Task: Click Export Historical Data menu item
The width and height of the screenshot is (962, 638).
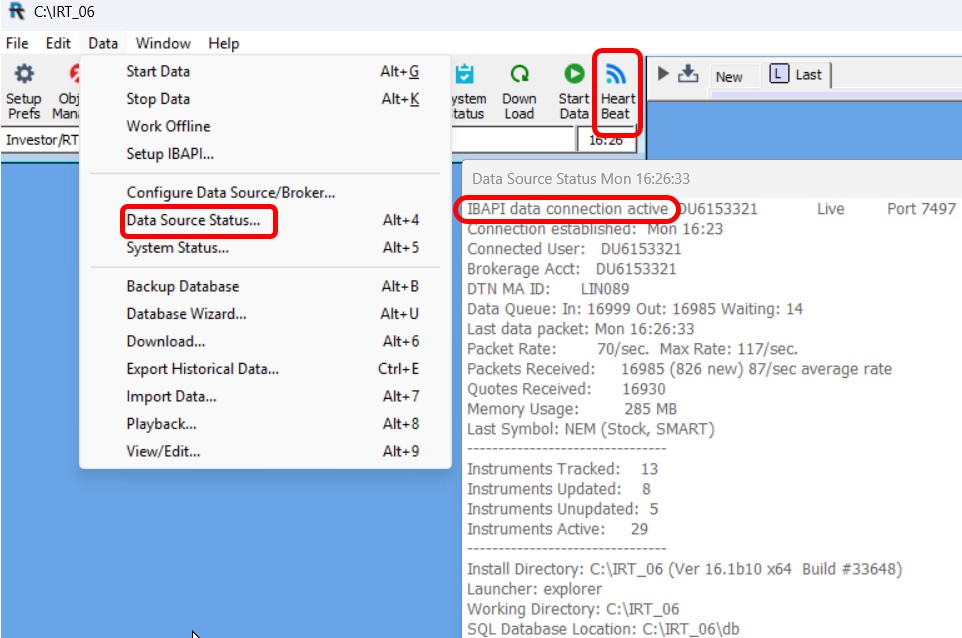Action: pos(202,369)
